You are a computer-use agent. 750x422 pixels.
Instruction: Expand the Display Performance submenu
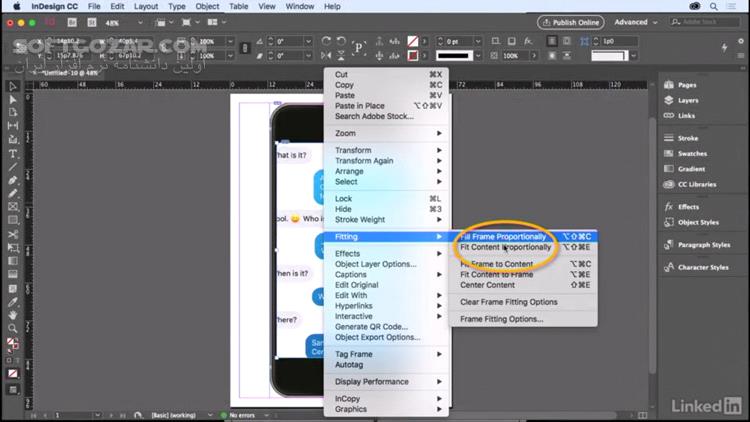(x=386, y=382)
